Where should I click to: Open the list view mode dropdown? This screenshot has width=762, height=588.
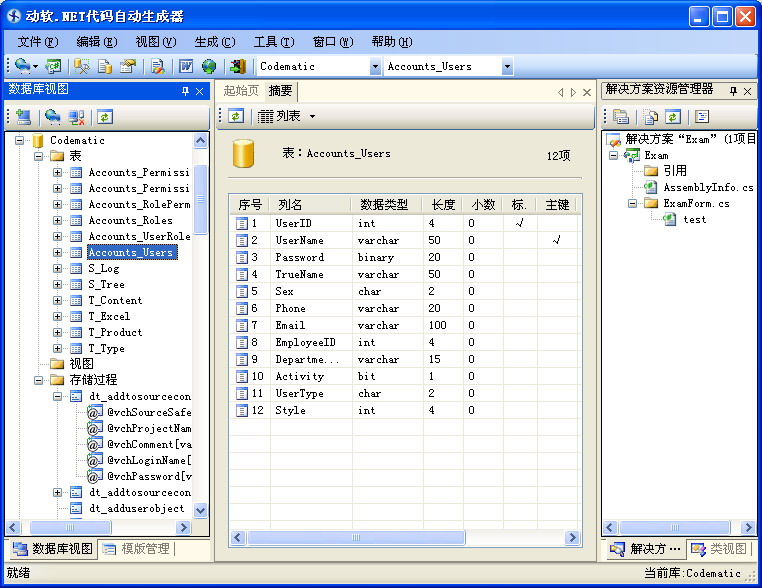(312, 116)
